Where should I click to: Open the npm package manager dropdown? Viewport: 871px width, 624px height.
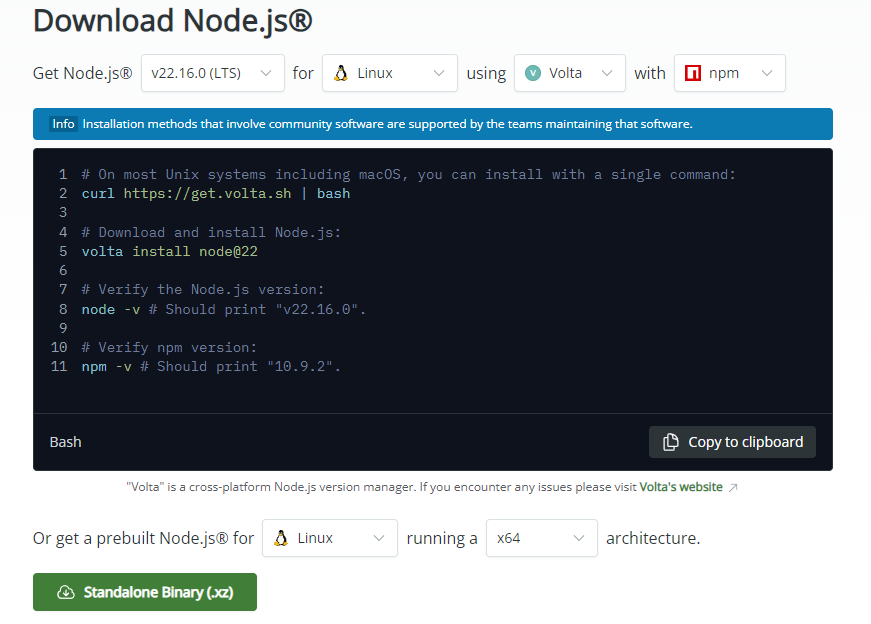730,73
